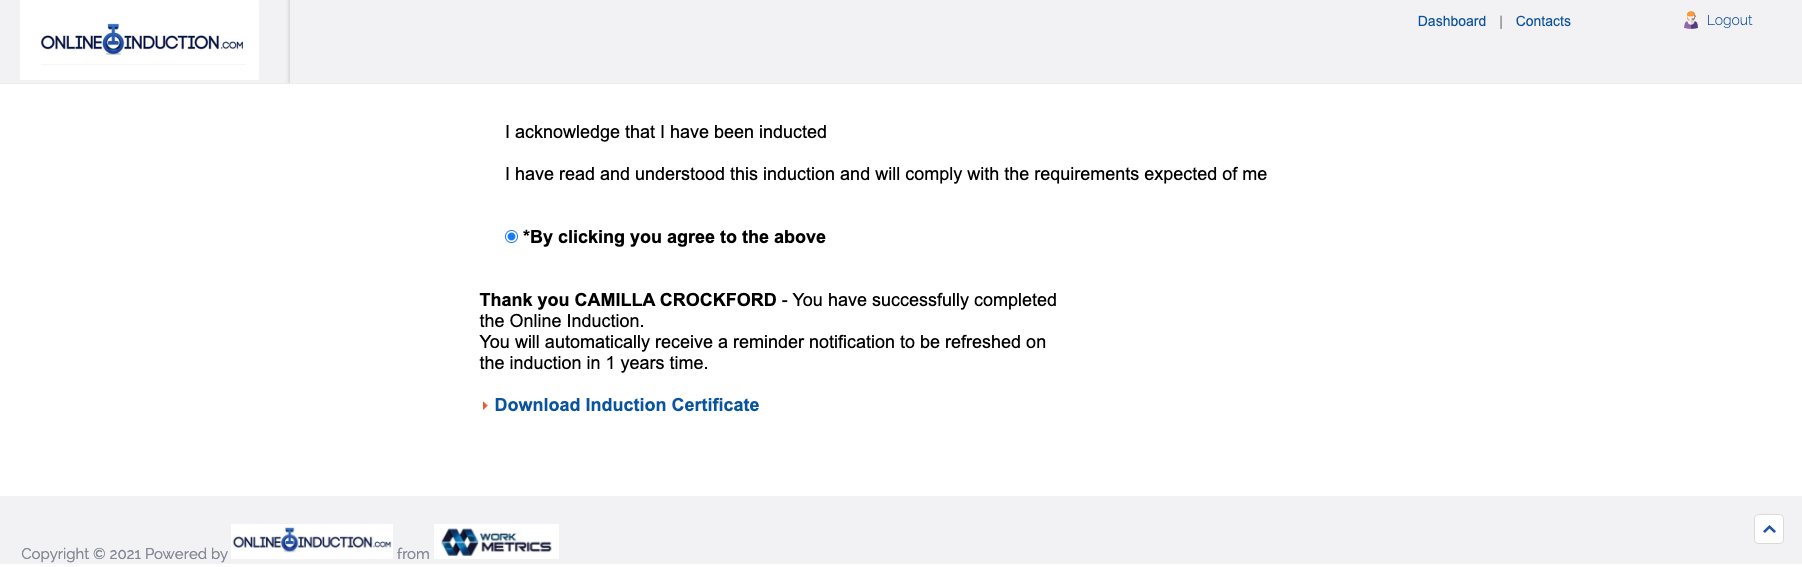The height and width of the screenshot is (567, 1802).
Task: Click the blue emblem of Work Metrics logo
Action: pos(459,542)
